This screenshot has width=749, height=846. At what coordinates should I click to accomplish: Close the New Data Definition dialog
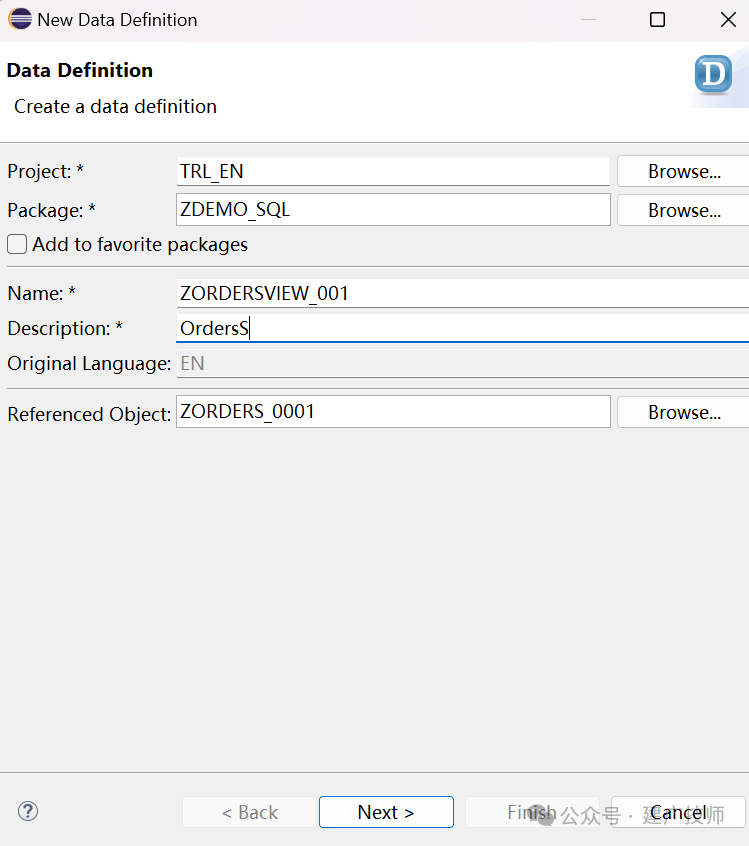coord(728,20)
